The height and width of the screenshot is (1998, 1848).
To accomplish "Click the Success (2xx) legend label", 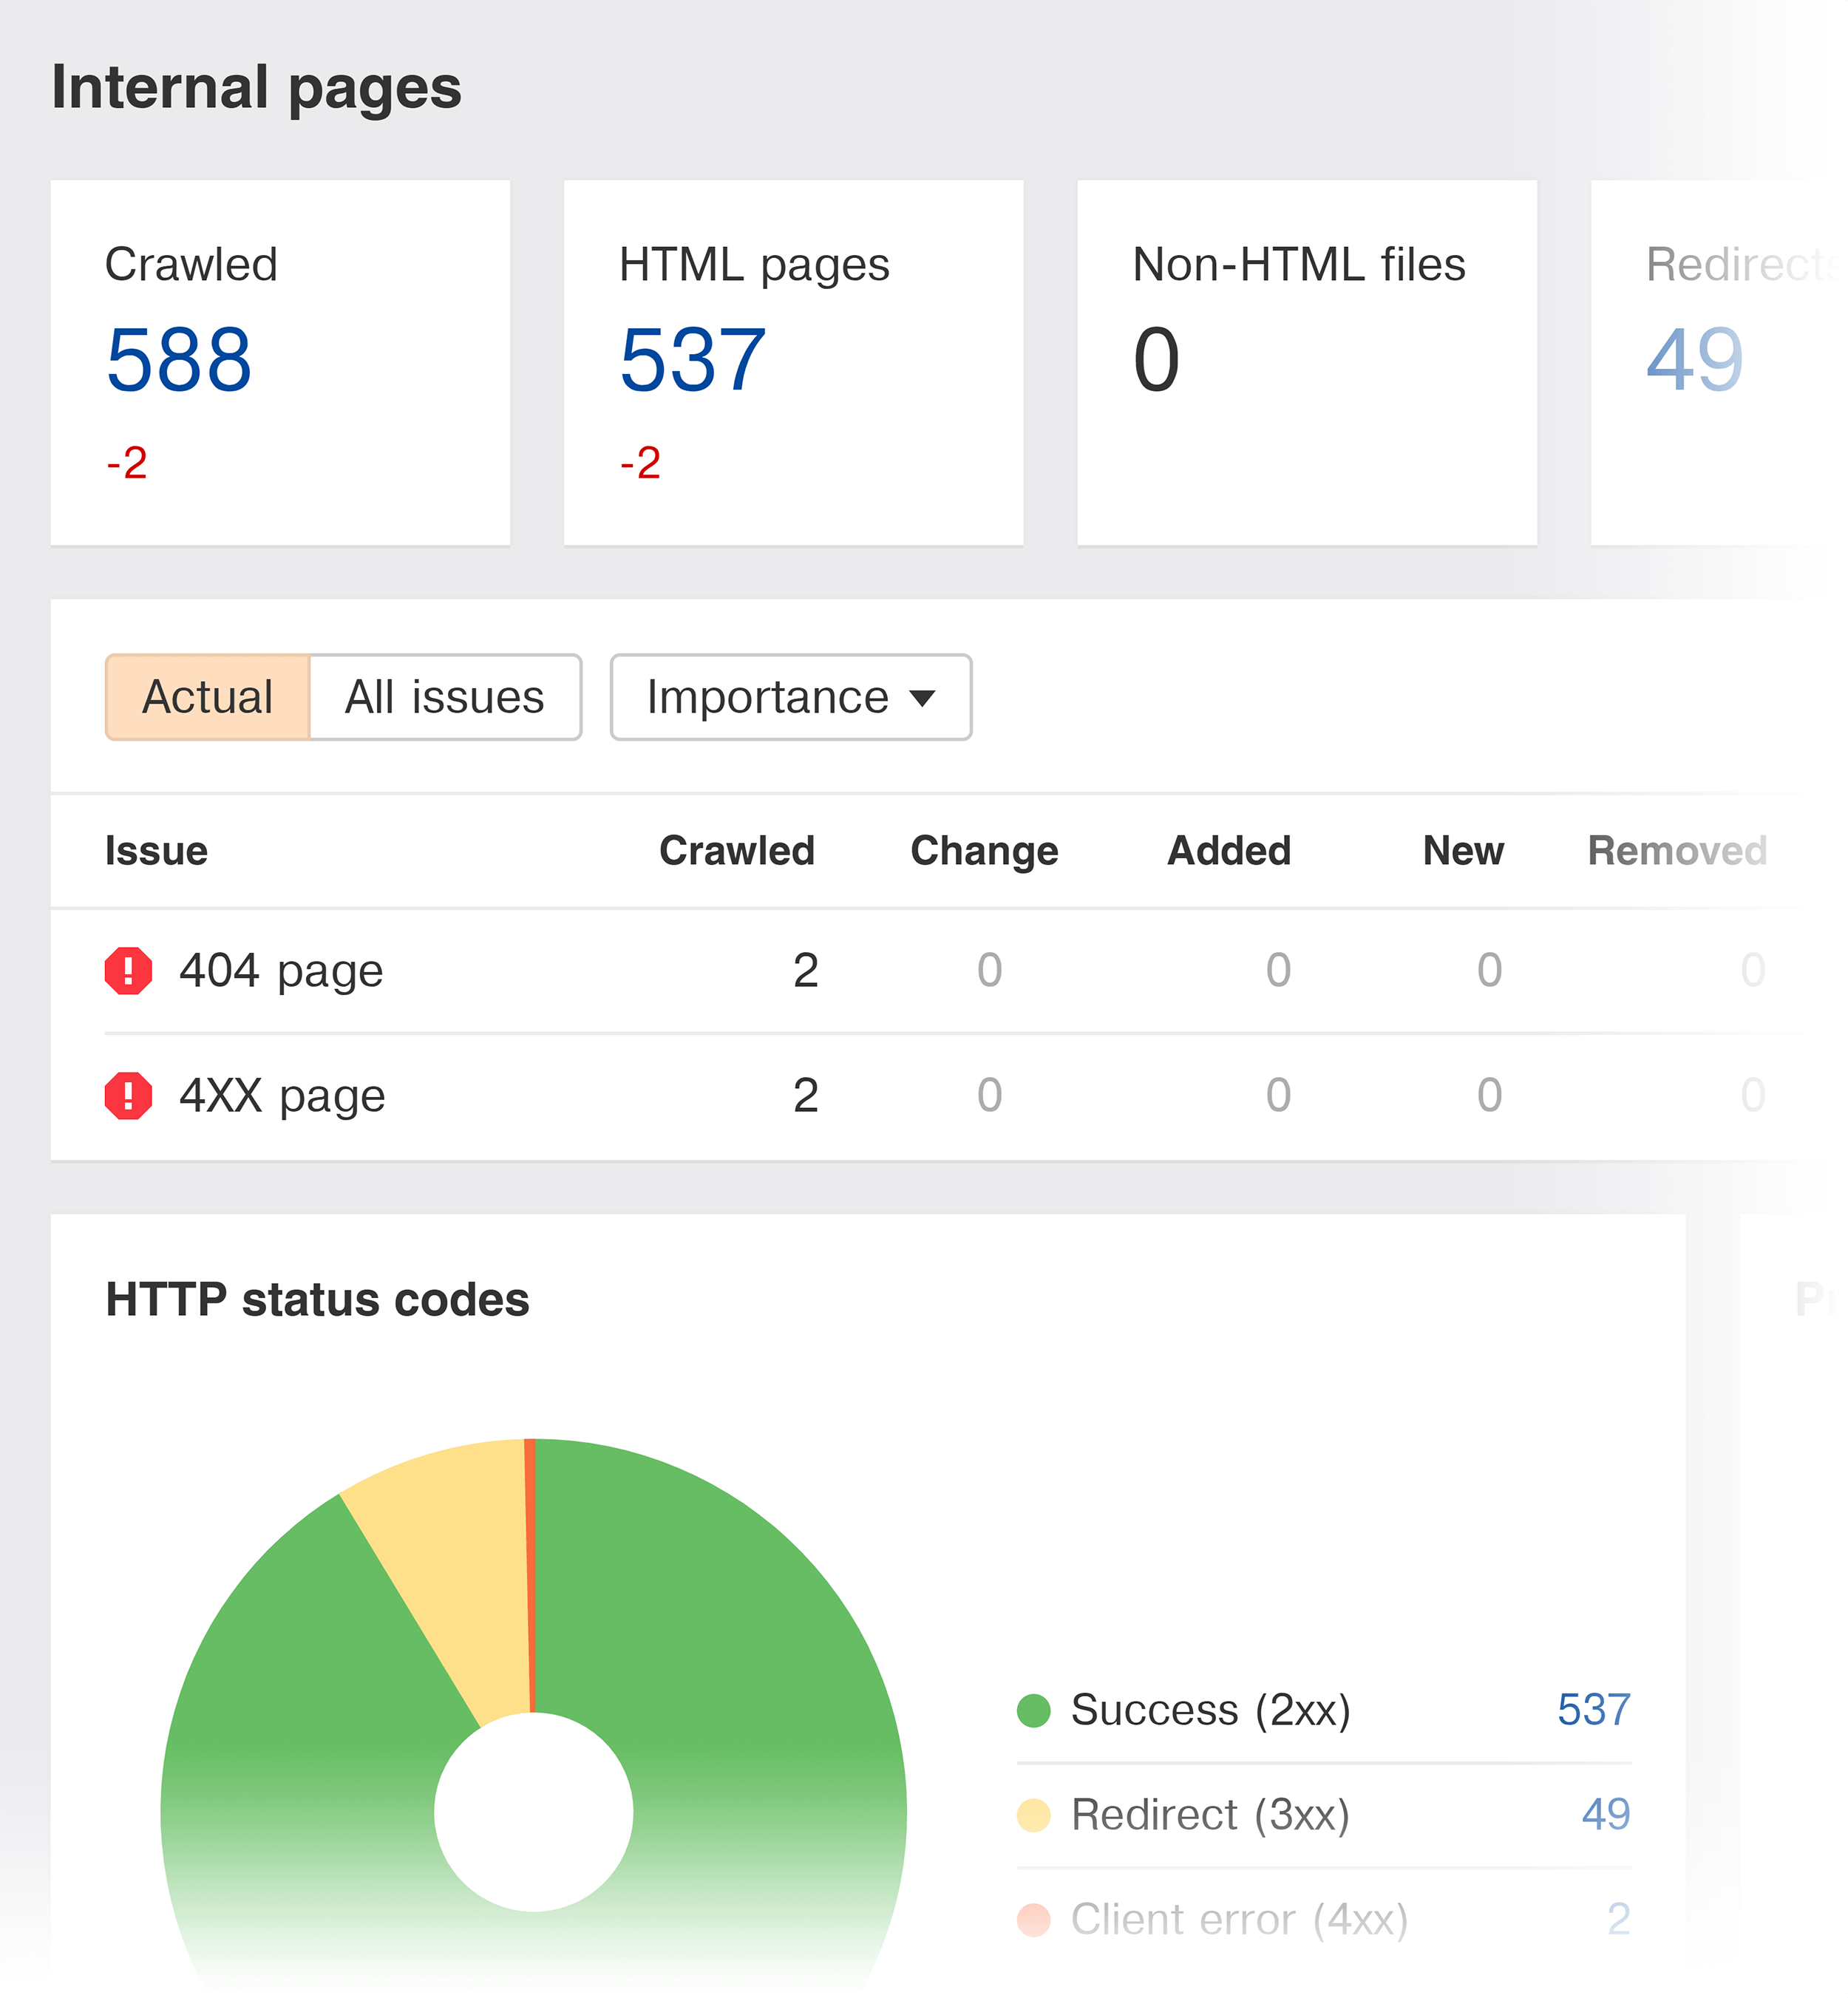I will 1211,1711.
